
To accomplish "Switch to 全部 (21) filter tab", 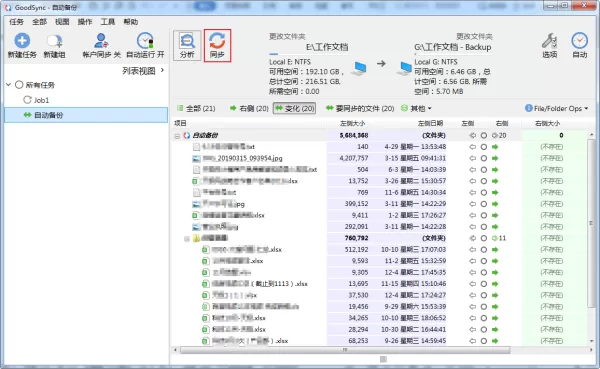I will click(196, 109).
